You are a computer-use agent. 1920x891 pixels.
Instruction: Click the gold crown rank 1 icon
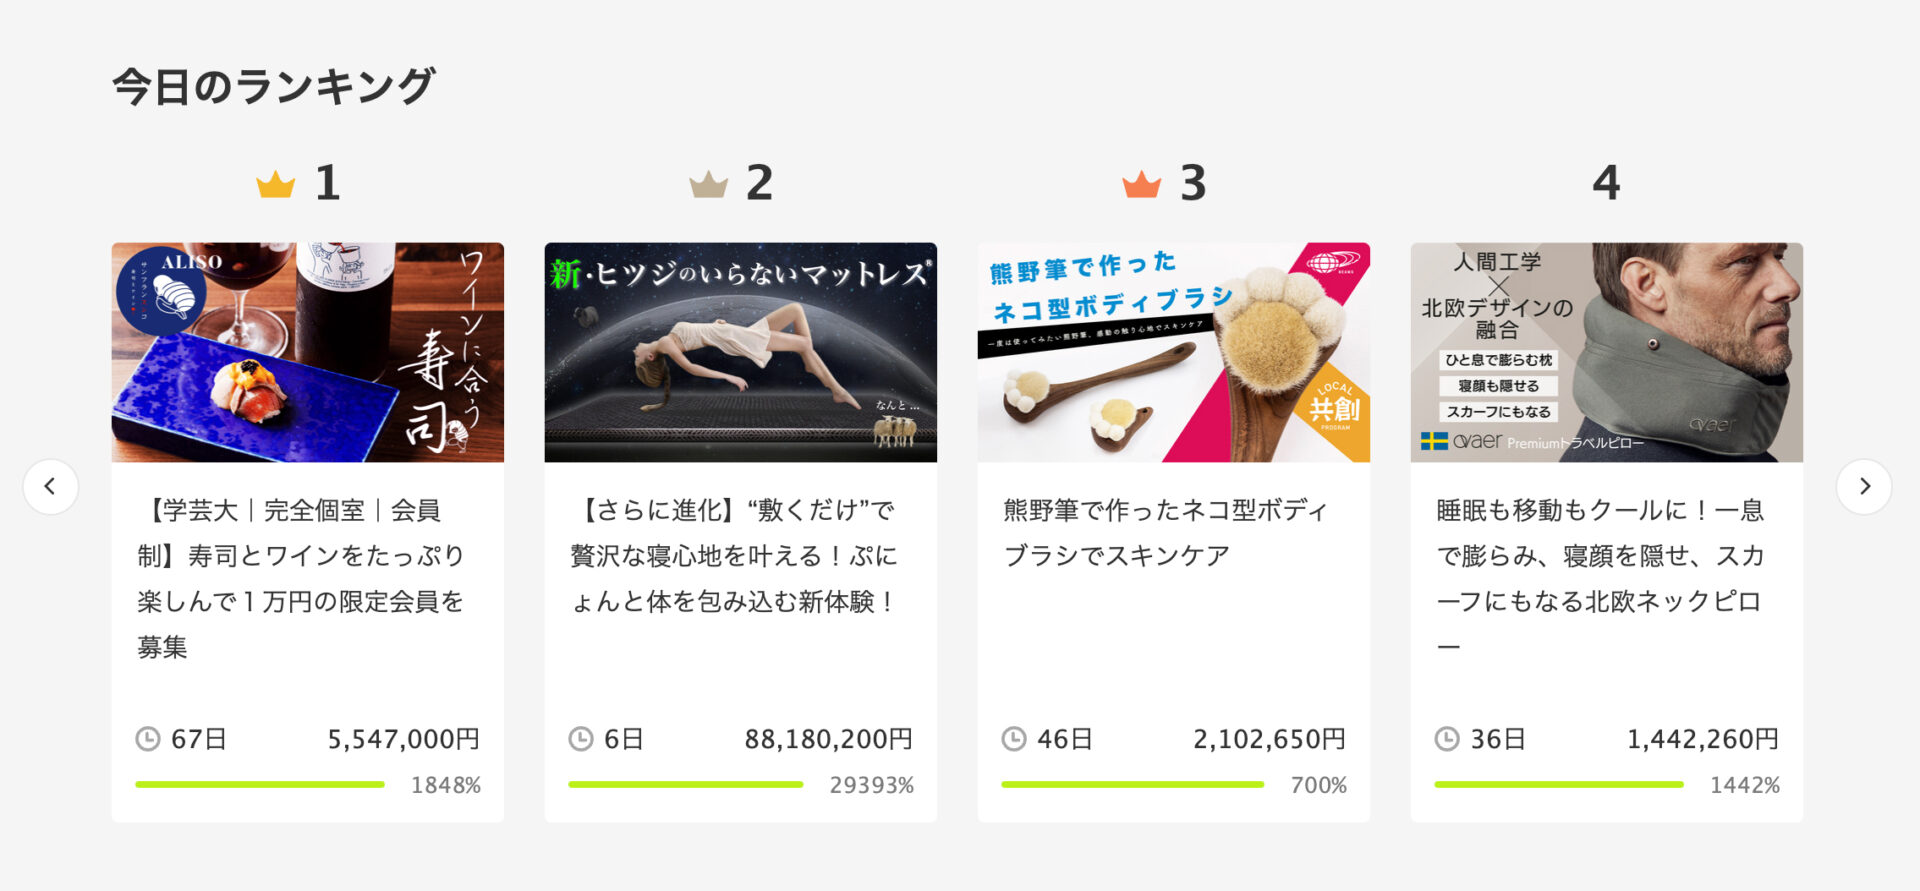pyautogui.click(x=275, y=185)
